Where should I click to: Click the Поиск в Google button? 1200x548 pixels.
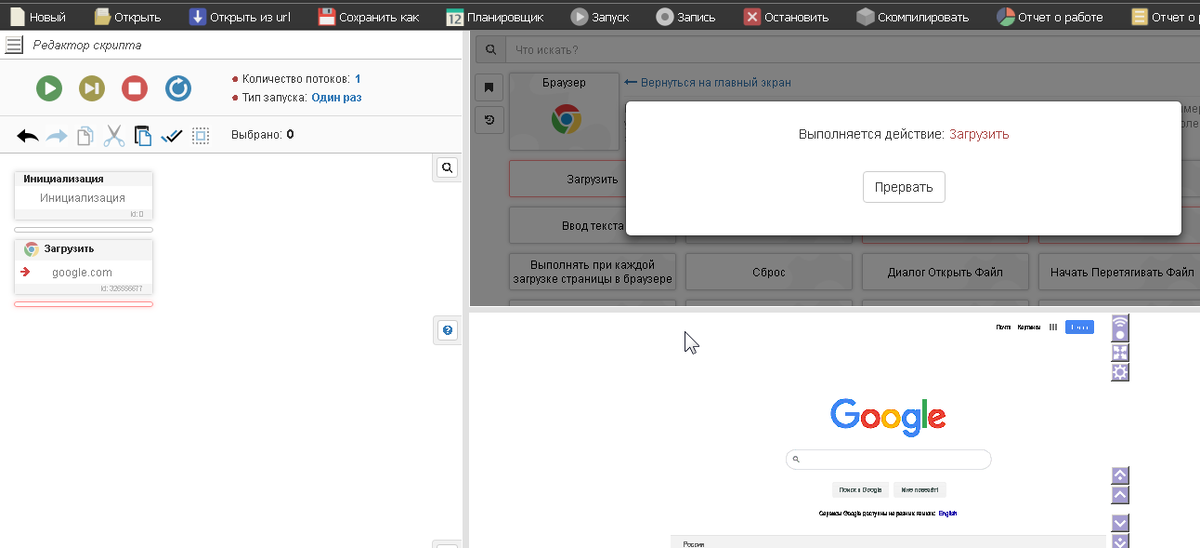[x=859, y=490]
